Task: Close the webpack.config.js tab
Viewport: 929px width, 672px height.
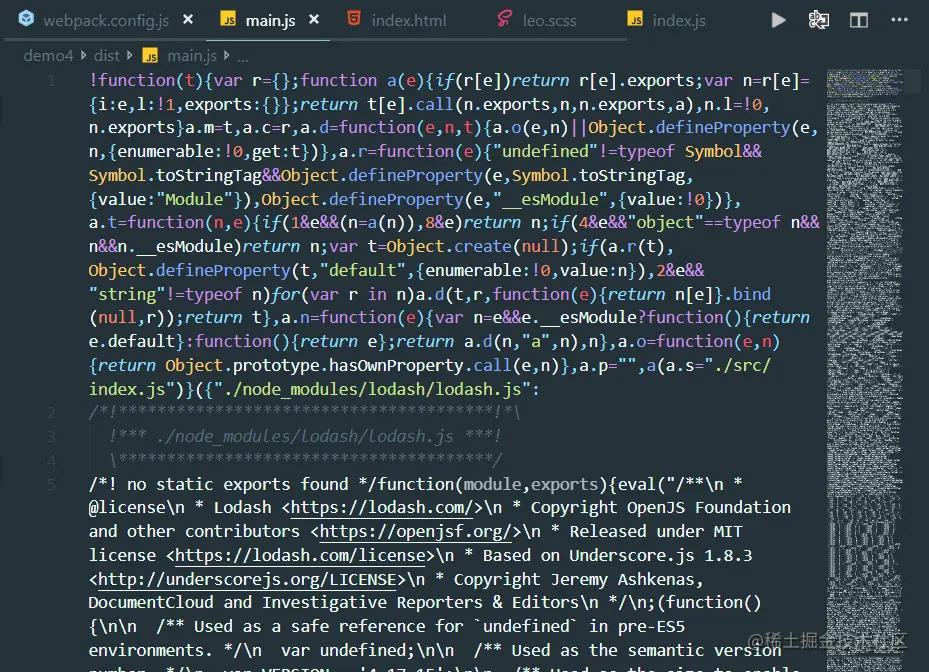Action: pyautogui.click(x=186, y=18)
